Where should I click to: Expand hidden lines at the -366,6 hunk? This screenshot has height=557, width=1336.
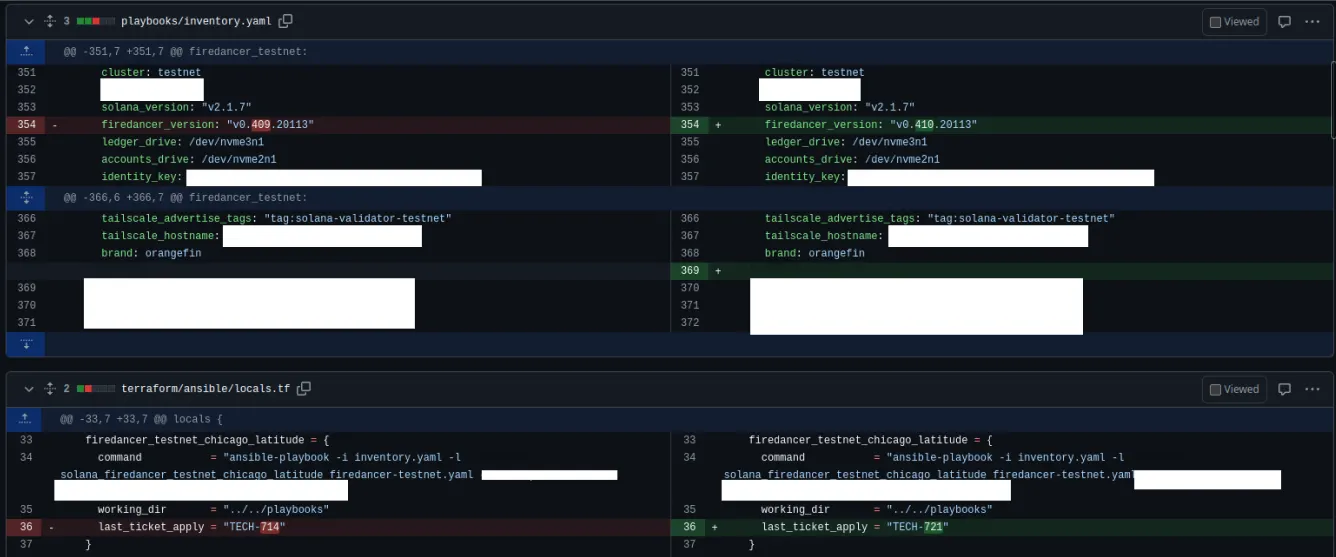tap(26, 198)
